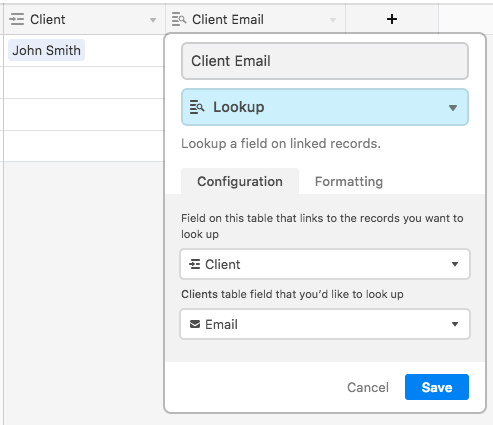Select the empty Client cell below John Smith
493x425 pixels.
point(84,82)
